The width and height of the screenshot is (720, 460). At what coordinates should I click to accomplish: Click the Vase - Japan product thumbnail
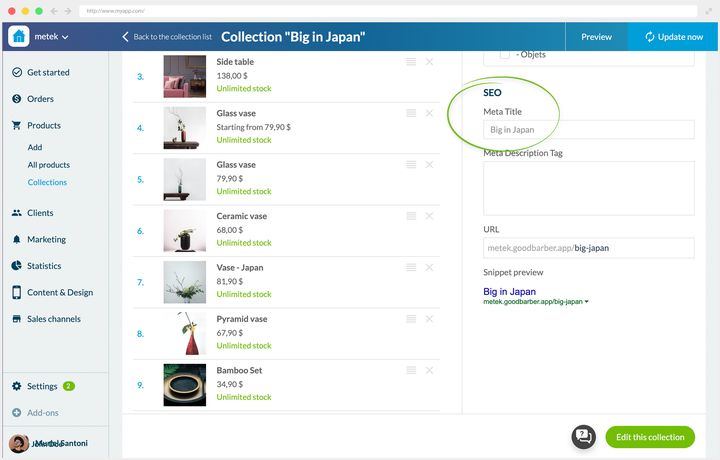coord(185,282)
